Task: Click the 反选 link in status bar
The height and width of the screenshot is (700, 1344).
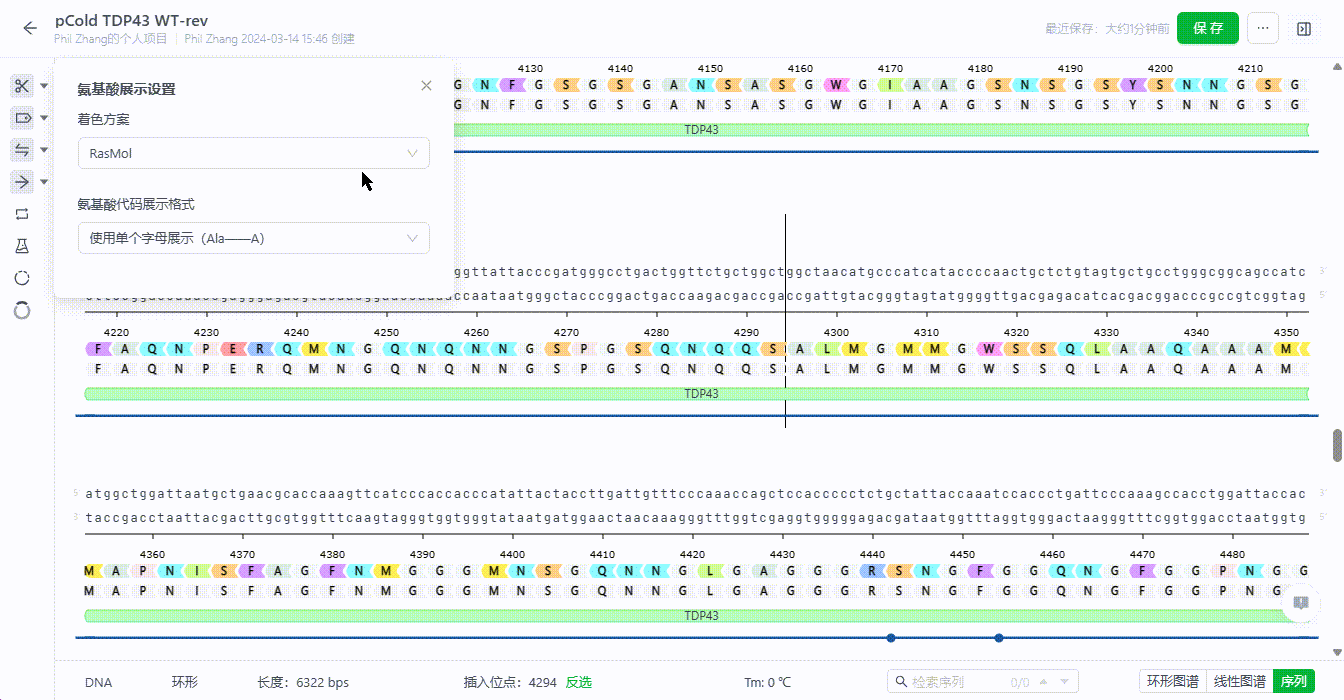Action: [579, 683]
